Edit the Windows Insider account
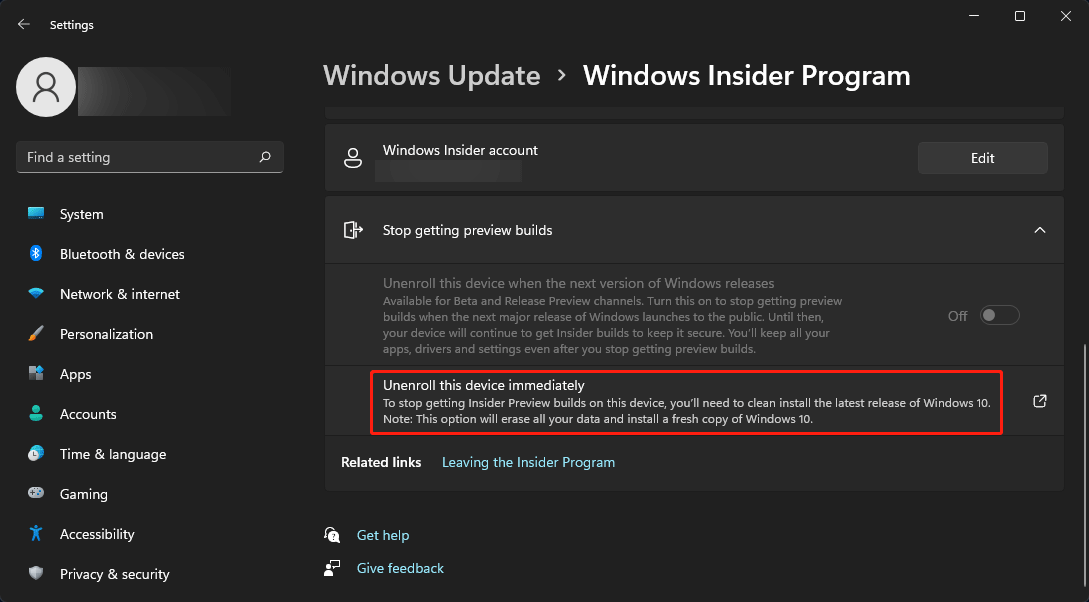 983,158
